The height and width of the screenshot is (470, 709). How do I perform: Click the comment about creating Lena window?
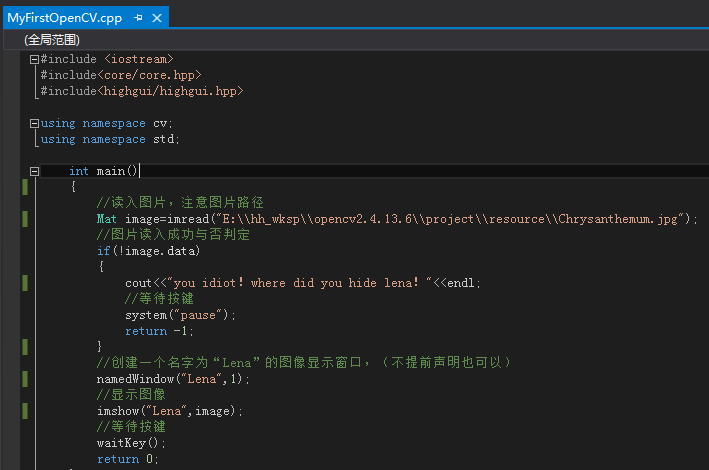tap(304, 362)
